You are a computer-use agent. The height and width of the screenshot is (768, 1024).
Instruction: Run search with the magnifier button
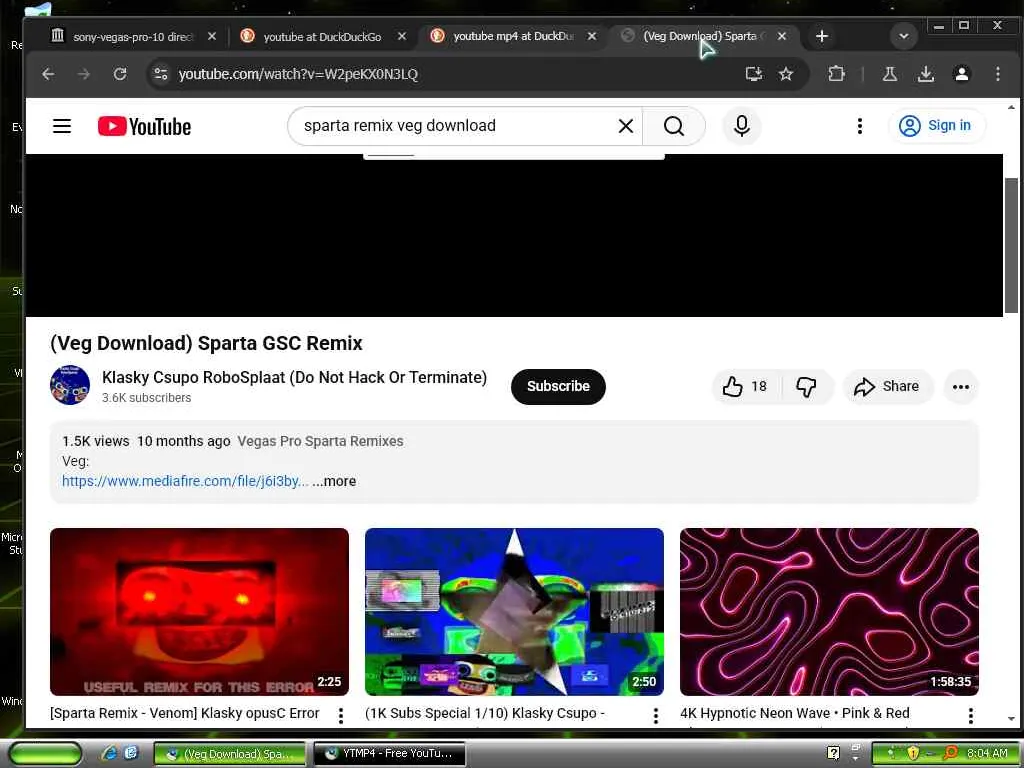tap(674, 125)
